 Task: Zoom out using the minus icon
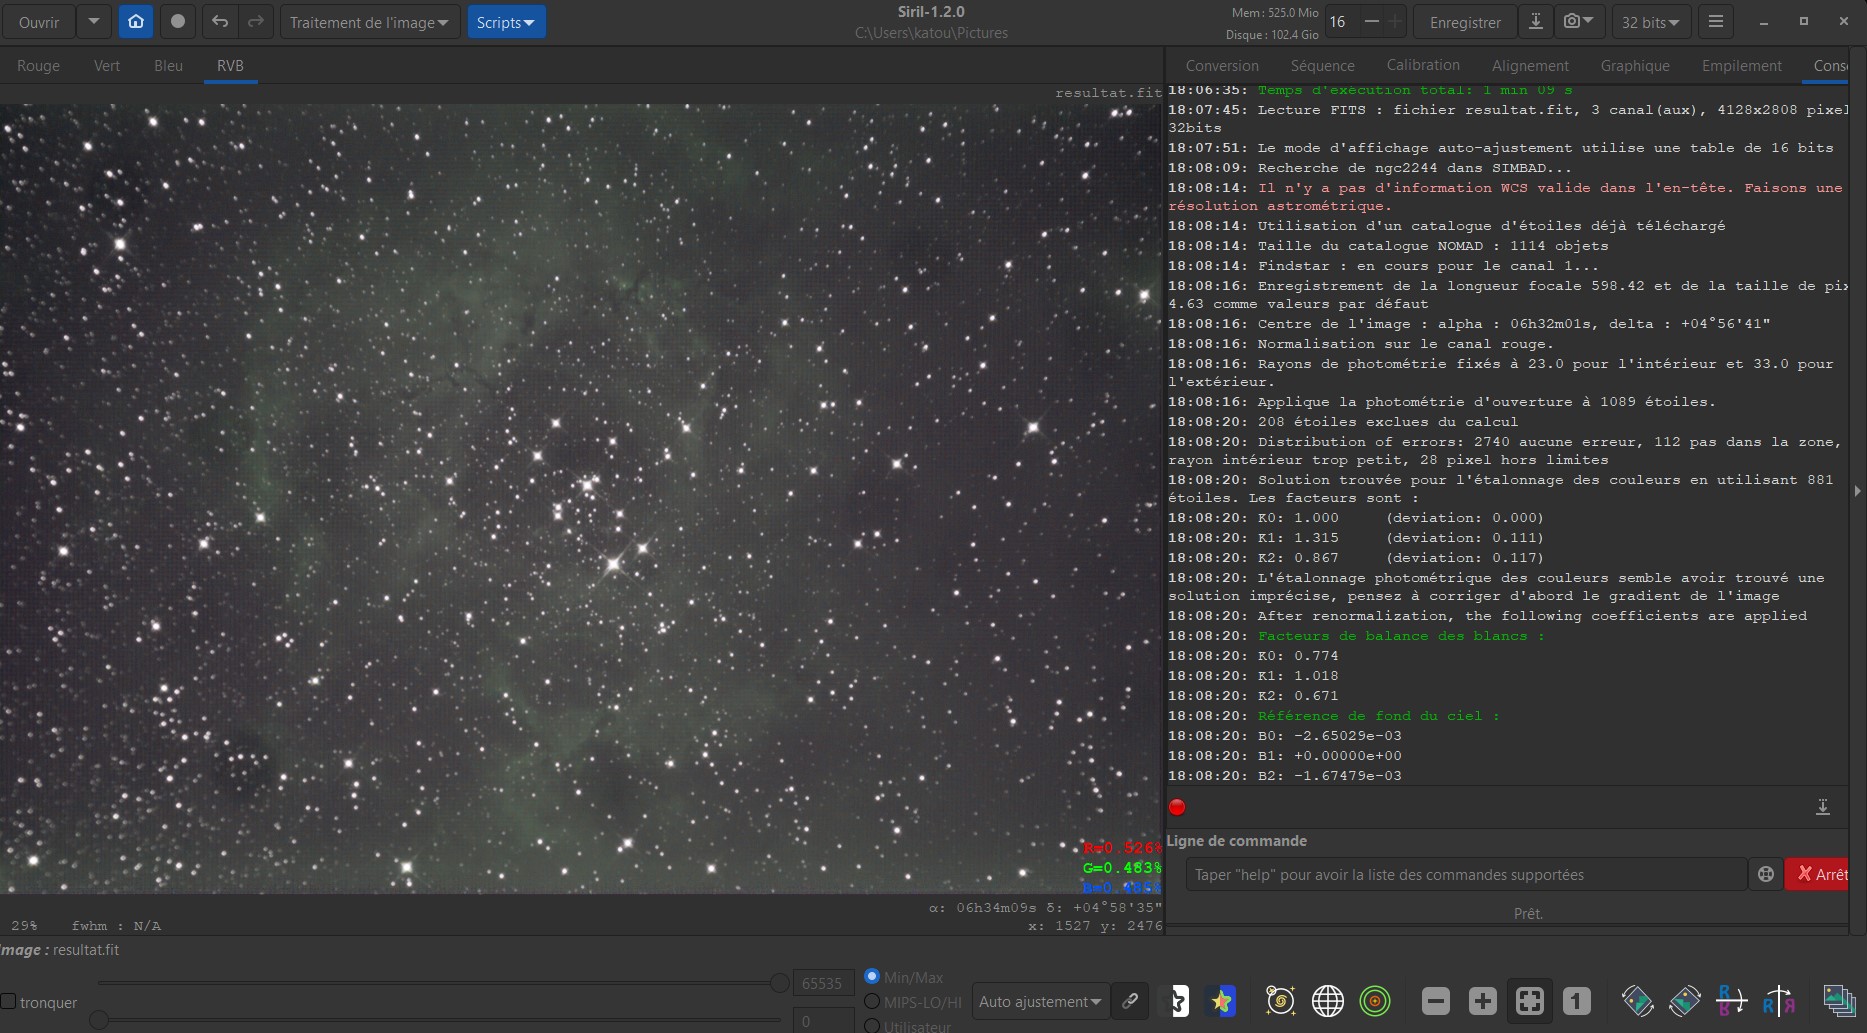pyautogui.click(x=1435, y=1001)
